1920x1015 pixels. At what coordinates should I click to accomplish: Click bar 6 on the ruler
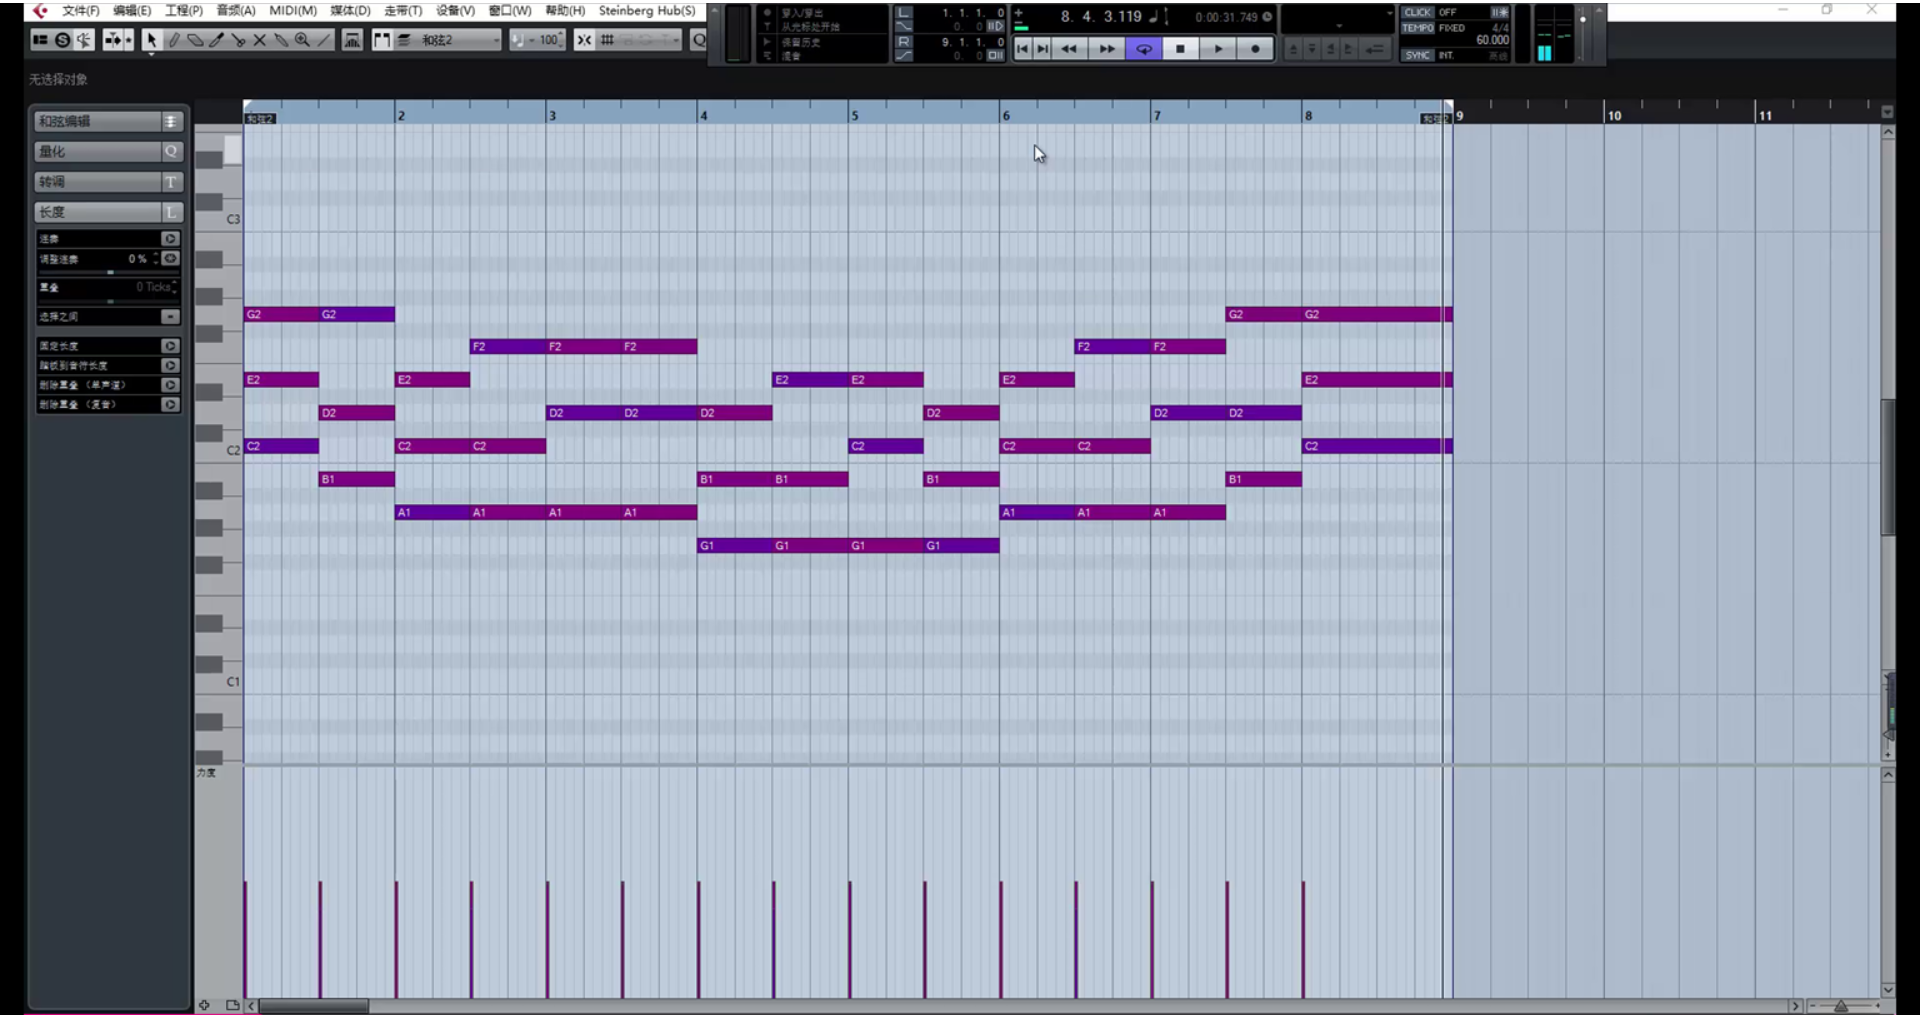1006,115
